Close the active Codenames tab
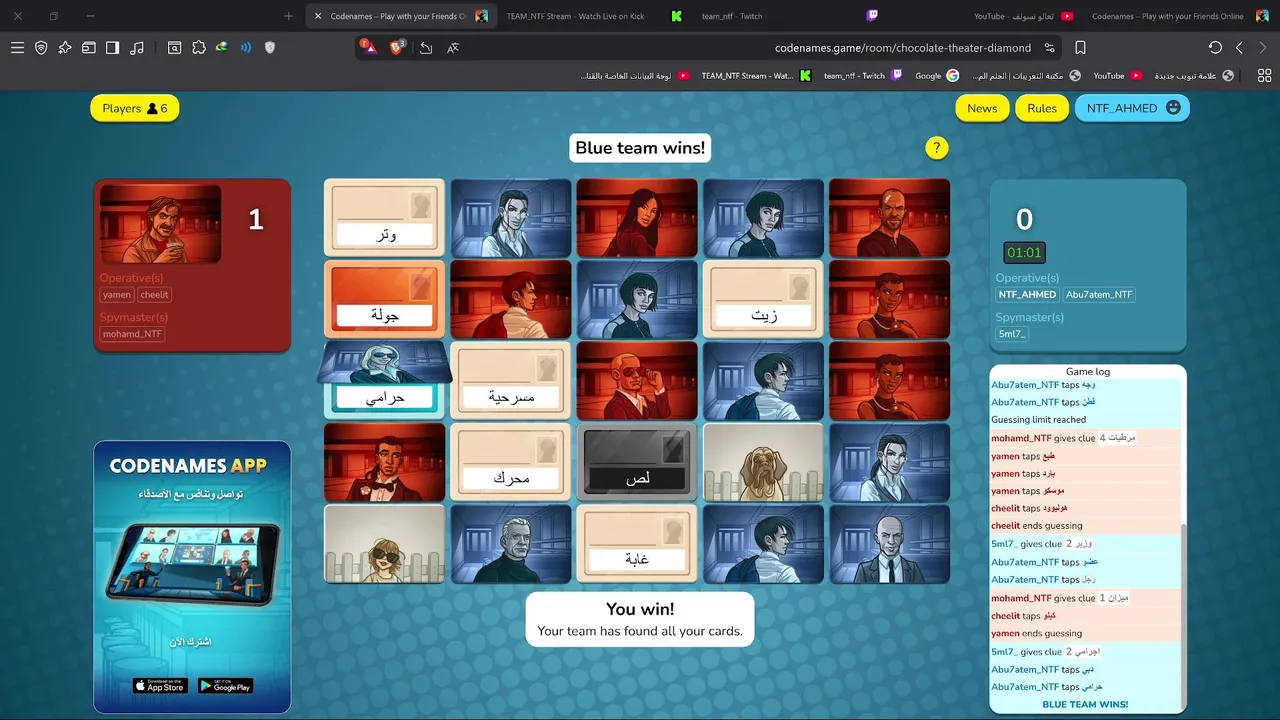 318,16
